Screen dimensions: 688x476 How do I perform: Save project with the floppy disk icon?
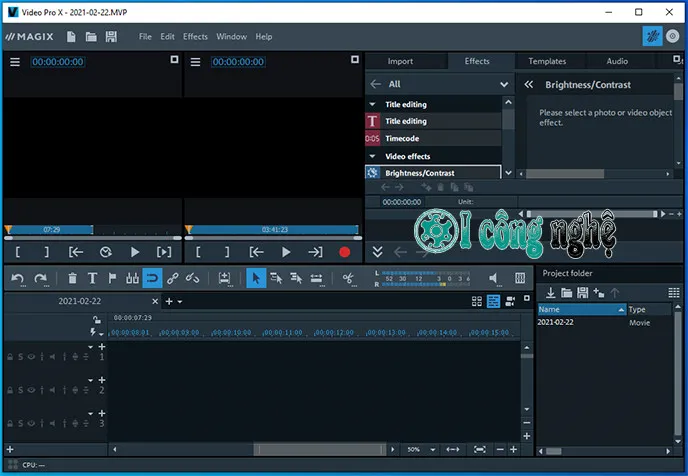pos(111,37)
